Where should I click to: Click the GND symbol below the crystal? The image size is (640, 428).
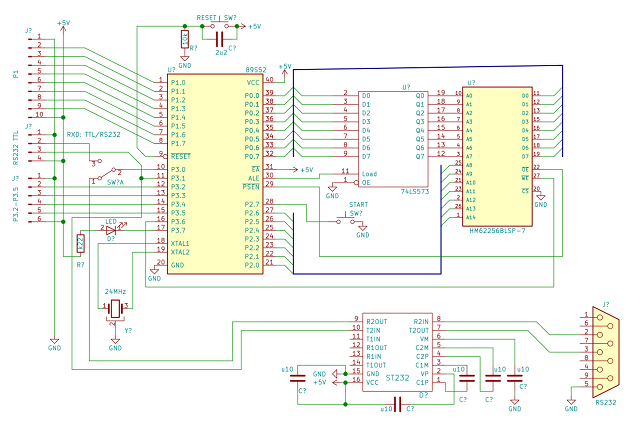(115, 342)
